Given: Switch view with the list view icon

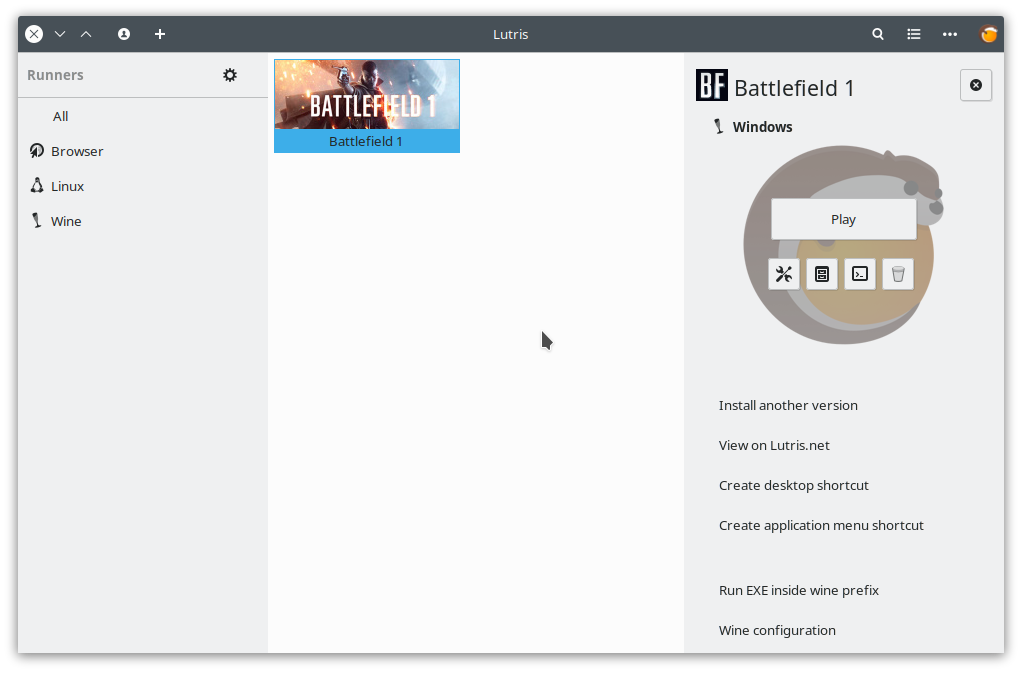Looking at the screenshot, I should point(914,34).
